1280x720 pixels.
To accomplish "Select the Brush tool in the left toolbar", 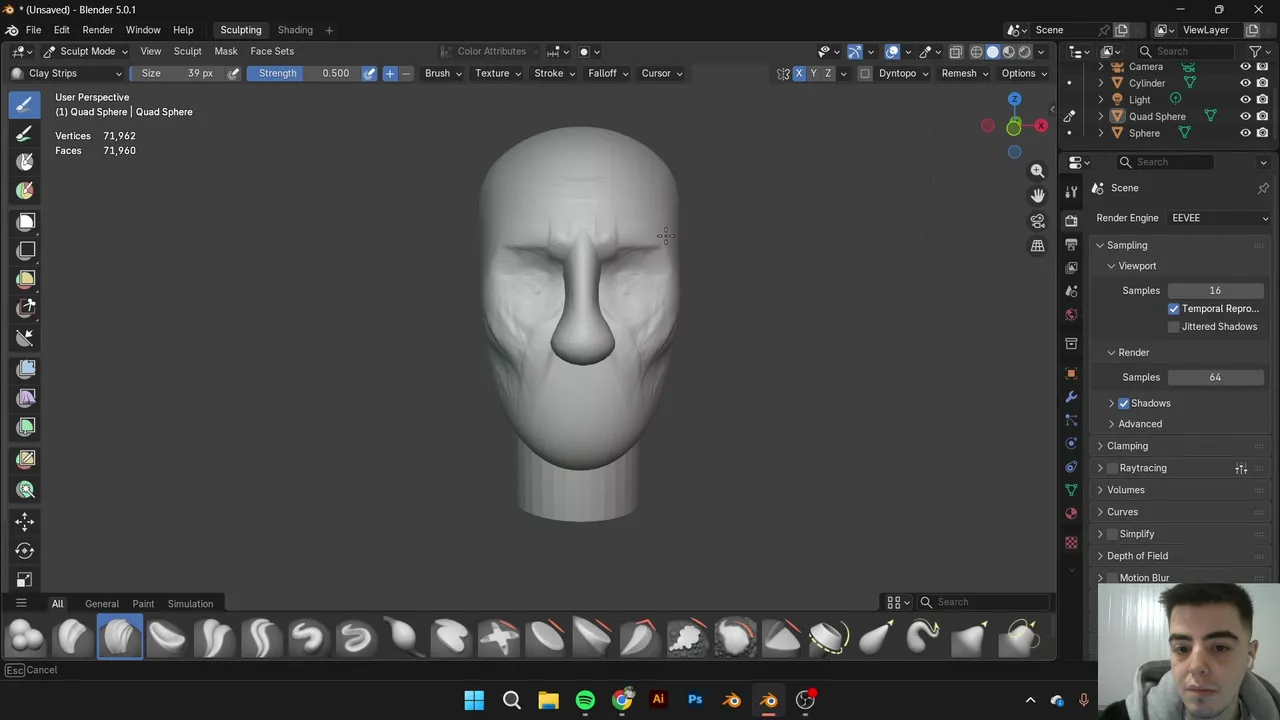I will click(25, 104).
